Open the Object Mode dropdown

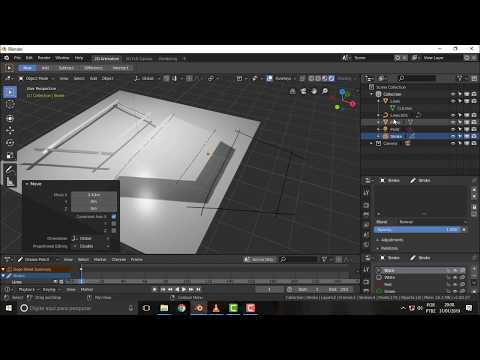click(37, 78)
